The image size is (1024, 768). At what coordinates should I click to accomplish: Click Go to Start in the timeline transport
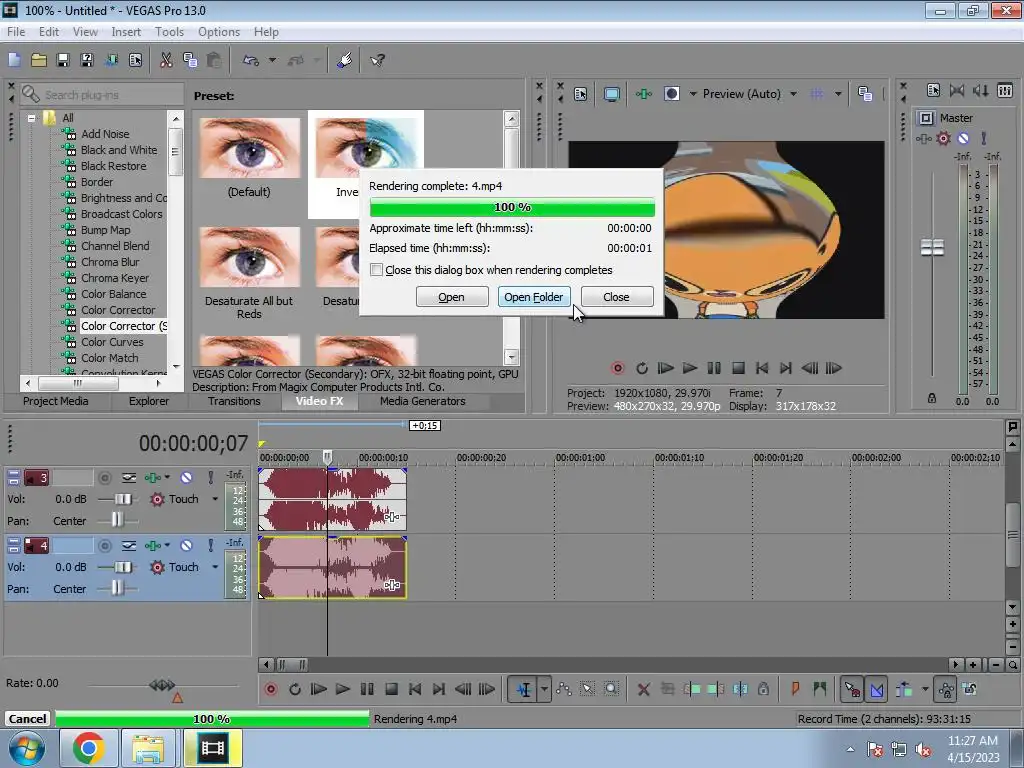(x=415, y=689)
